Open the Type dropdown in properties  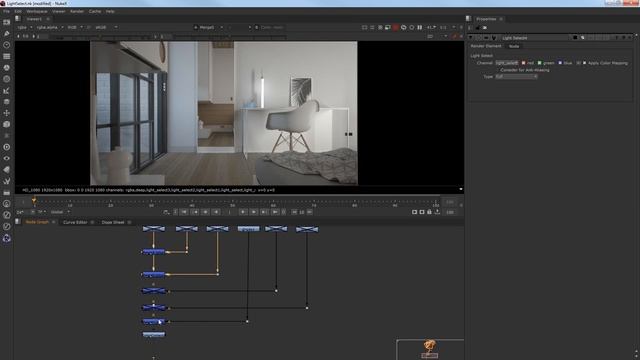[x=516, y=76]
